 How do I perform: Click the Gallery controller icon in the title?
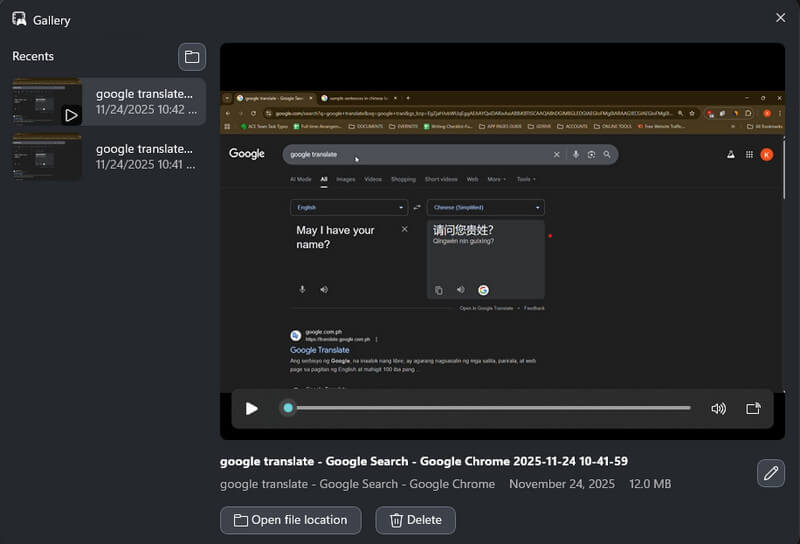19,19
